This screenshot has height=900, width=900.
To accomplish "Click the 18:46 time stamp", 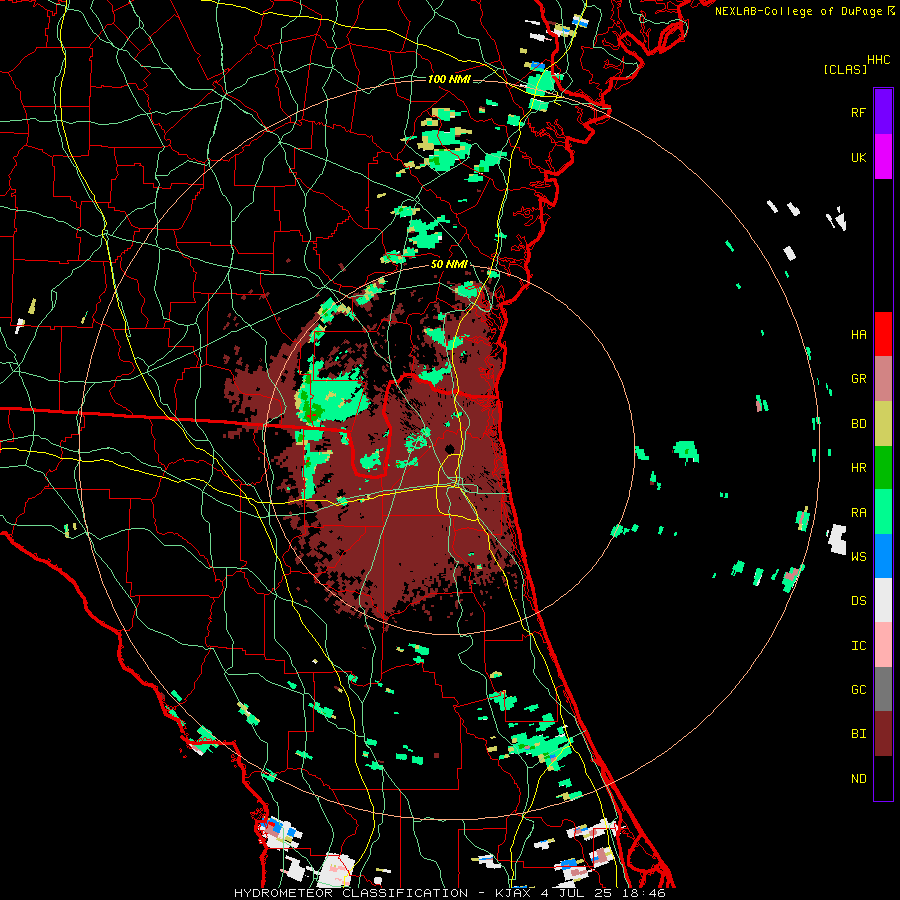I will pyautogui.click(x=646, y=893).
